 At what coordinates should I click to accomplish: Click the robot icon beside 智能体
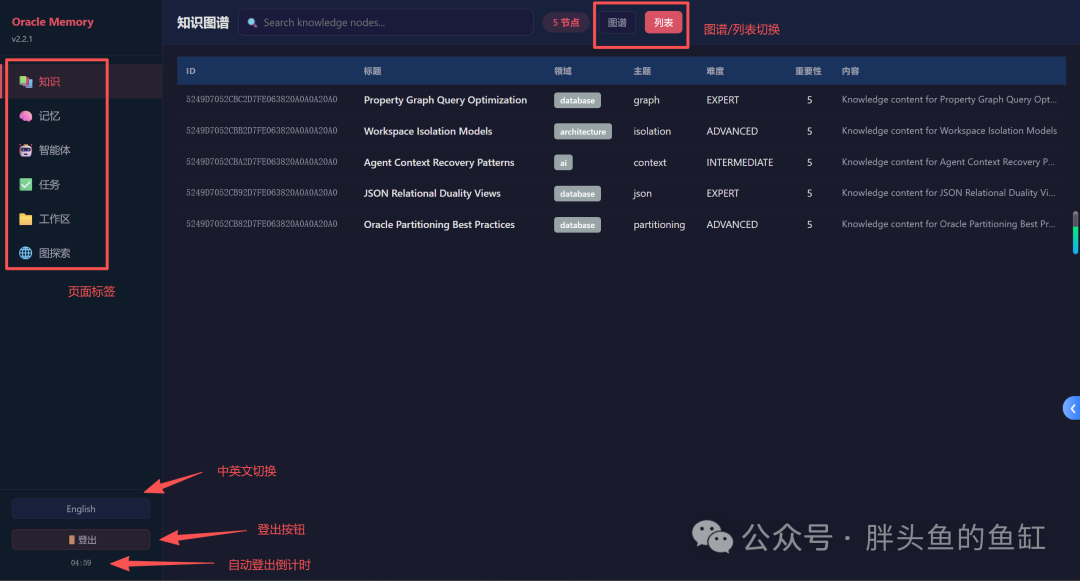25,151
